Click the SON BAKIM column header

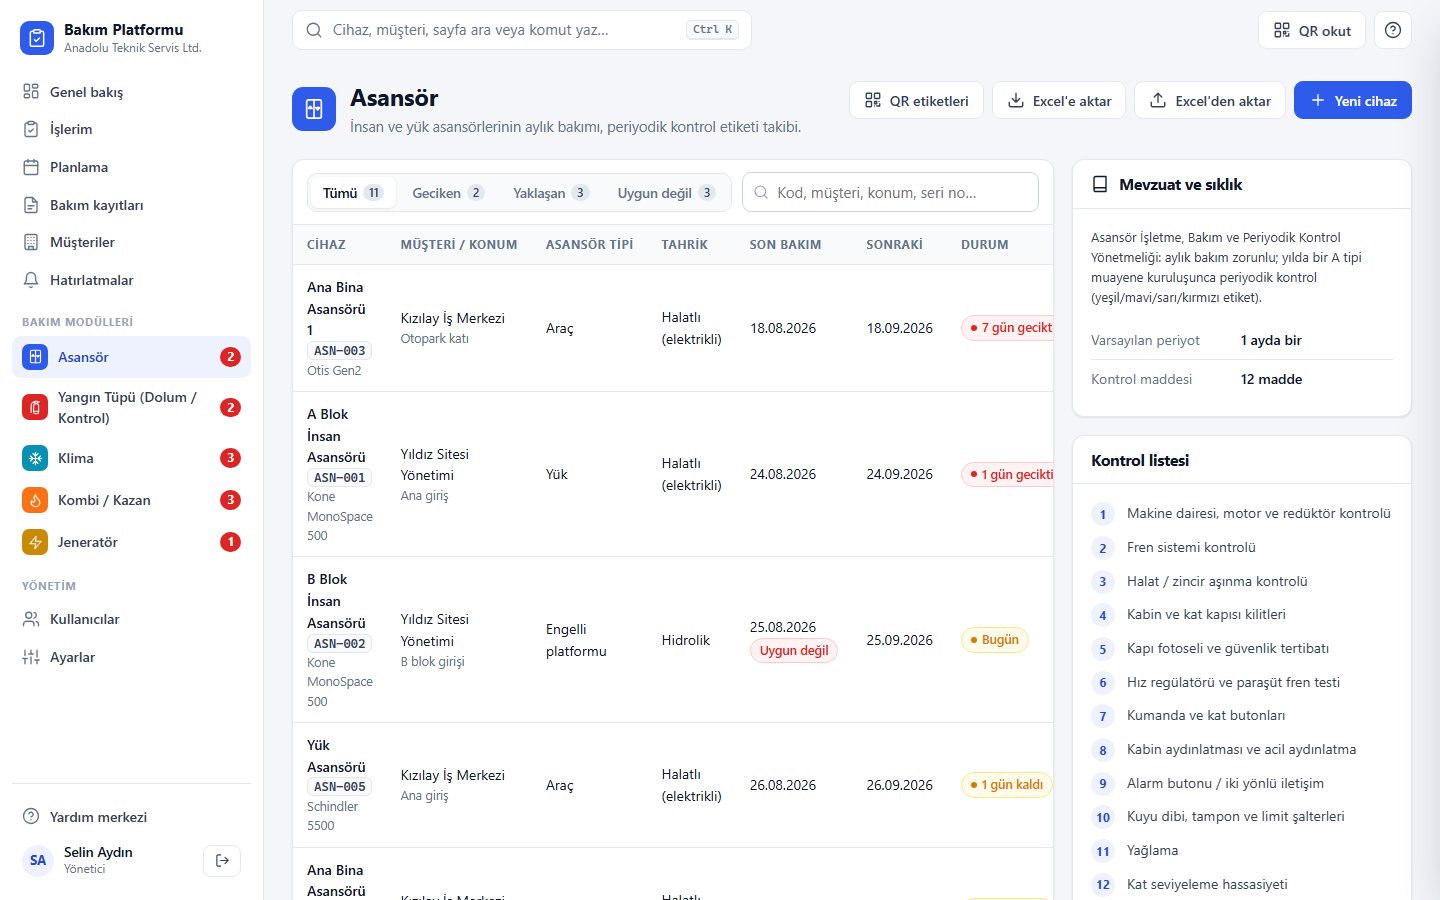click(x=785, y=244)
